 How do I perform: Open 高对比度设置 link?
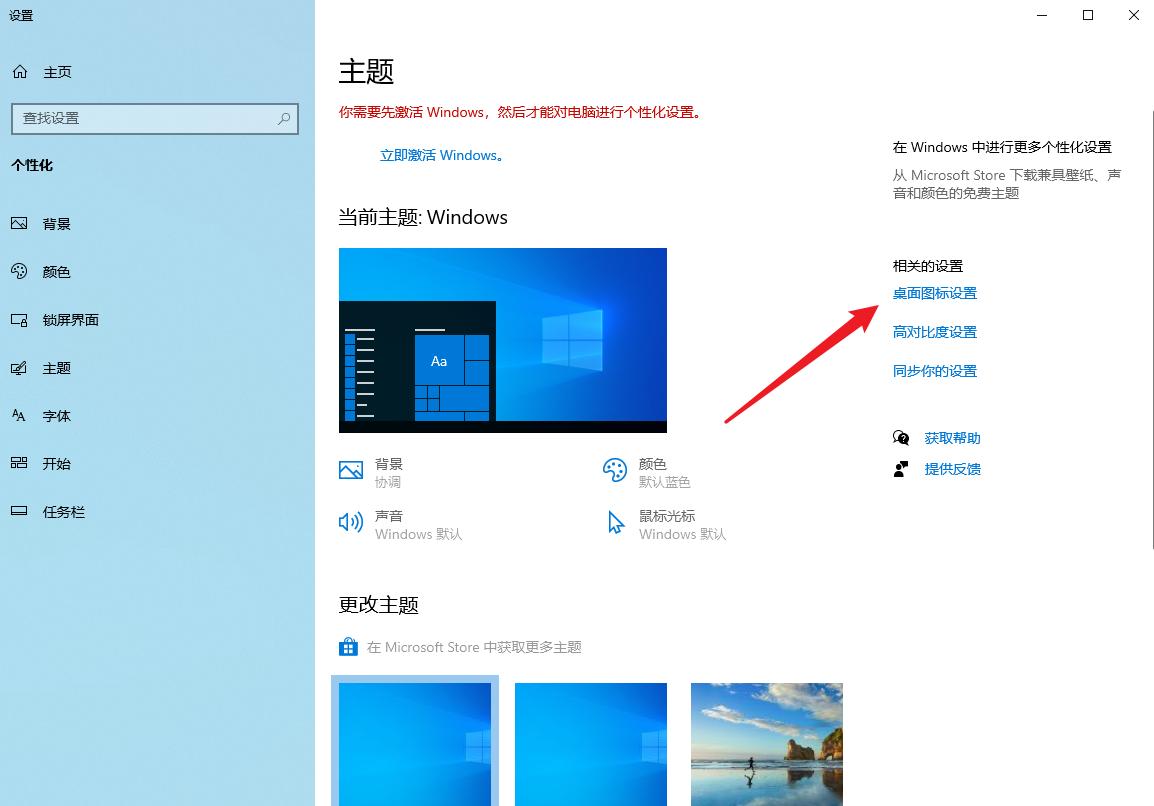click(935, 332)
